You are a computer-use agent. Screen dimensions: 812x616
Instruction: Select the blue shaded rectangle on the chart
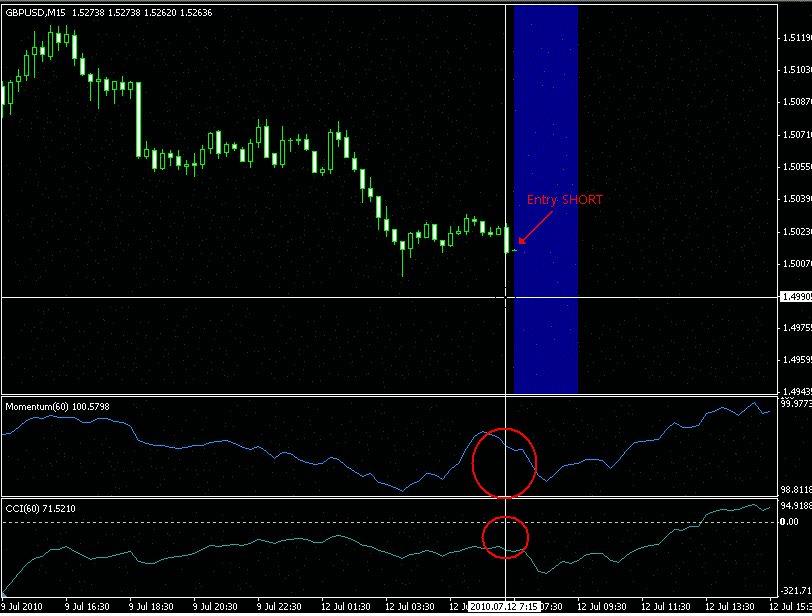pyautogui.click(x=546, y=199)
